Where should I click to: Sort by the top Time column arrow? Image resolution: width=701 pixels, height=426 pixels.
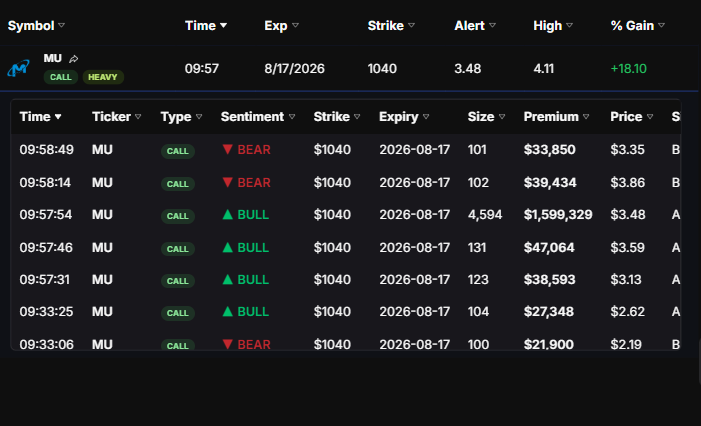(x=223, y=25)
